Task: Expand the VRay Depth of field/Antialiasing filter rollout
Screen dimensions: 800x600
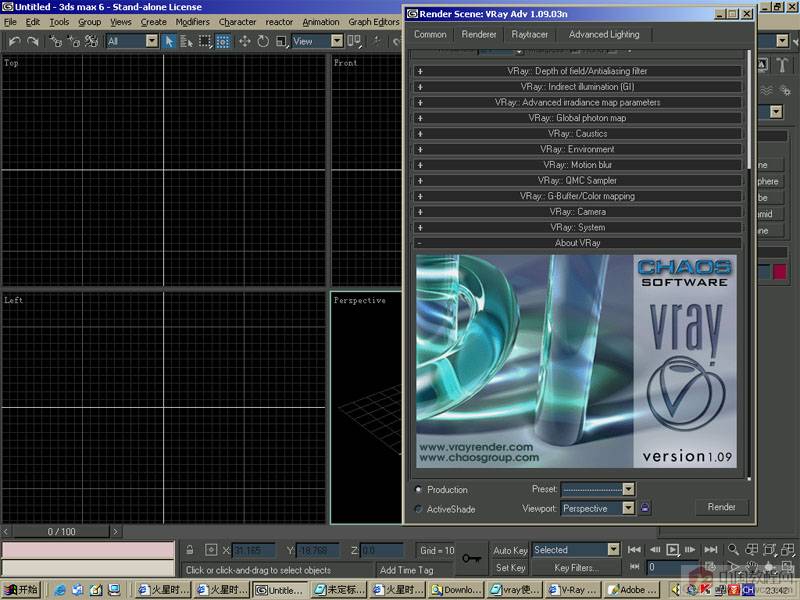Action: click(x=578, y=71)
